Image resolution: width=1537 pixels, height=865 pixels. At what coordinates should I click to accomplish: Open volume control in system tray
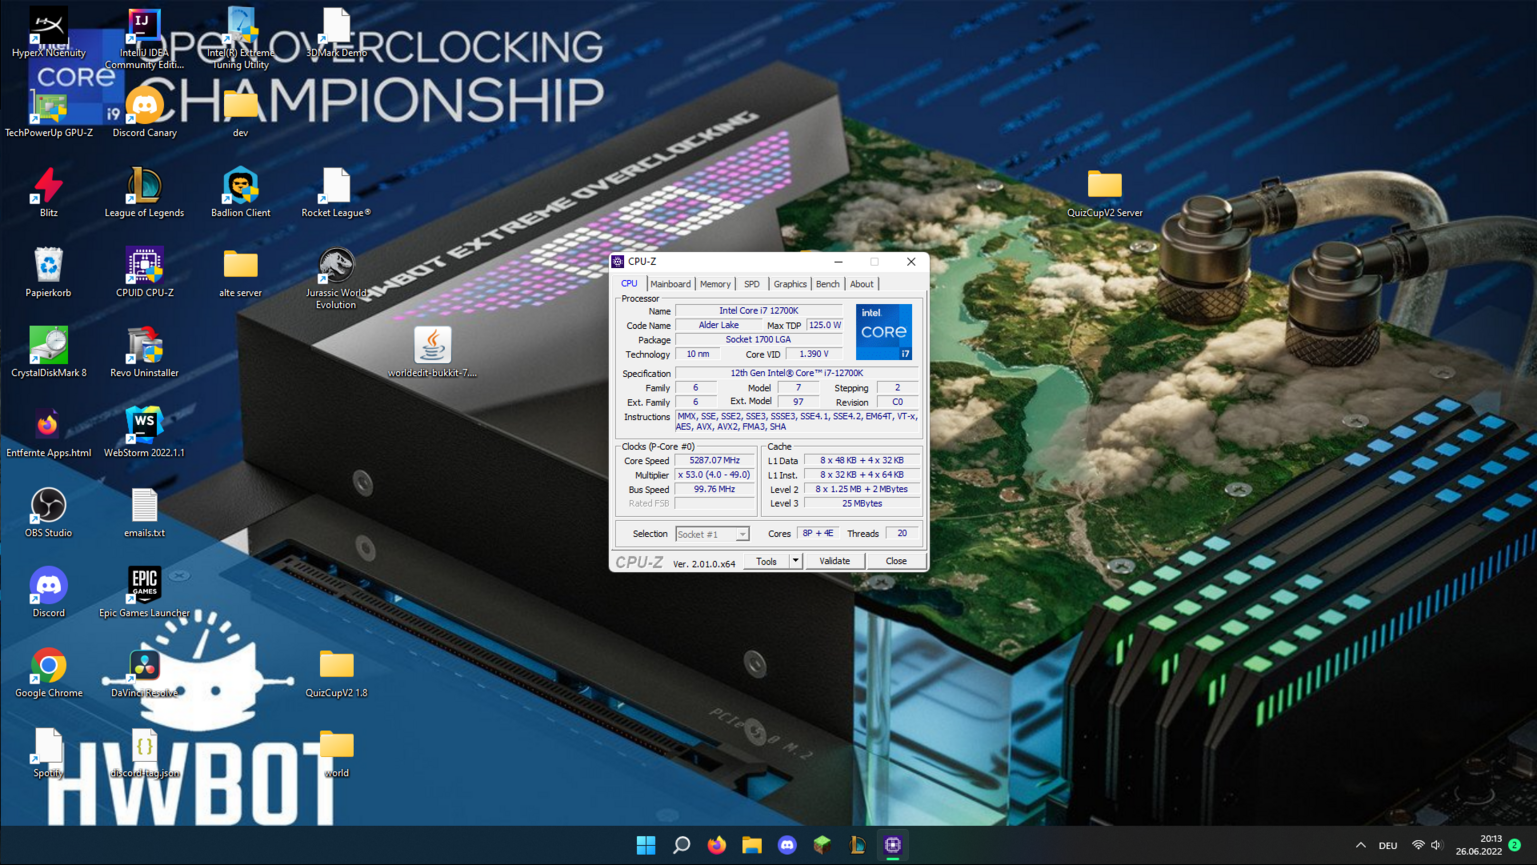tap(1436, 845)
